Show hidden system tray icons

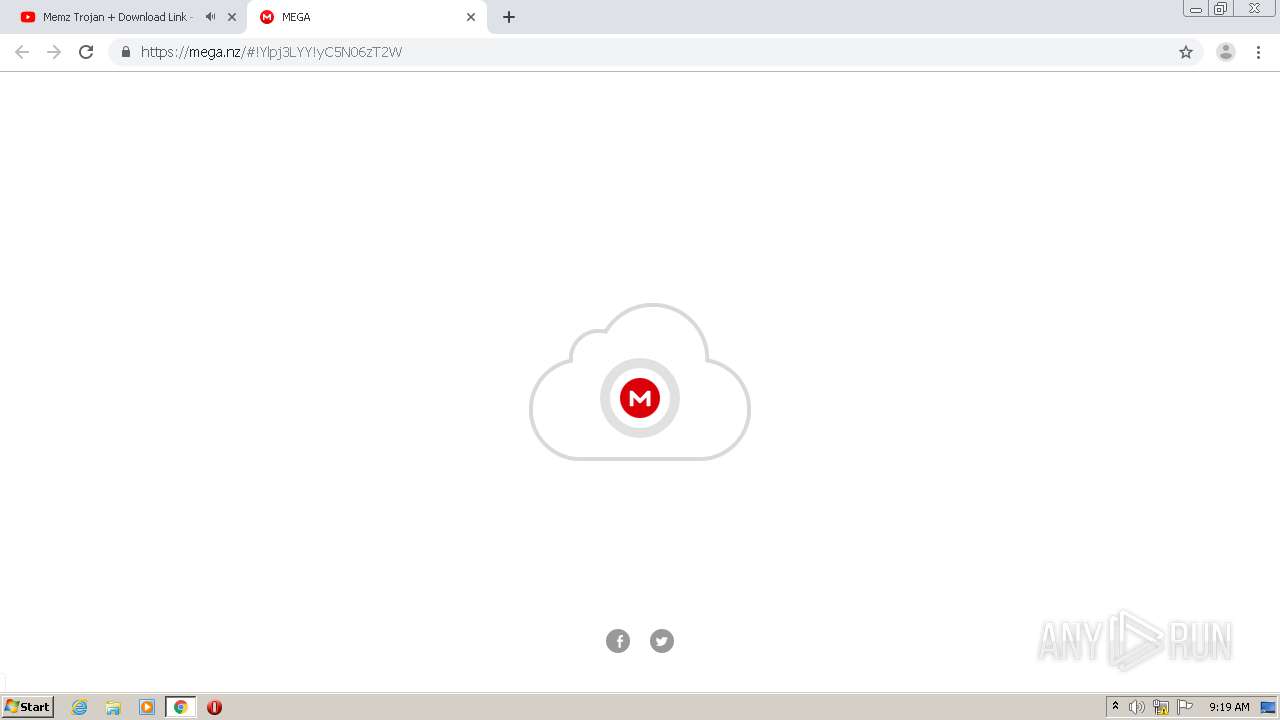1116,707
